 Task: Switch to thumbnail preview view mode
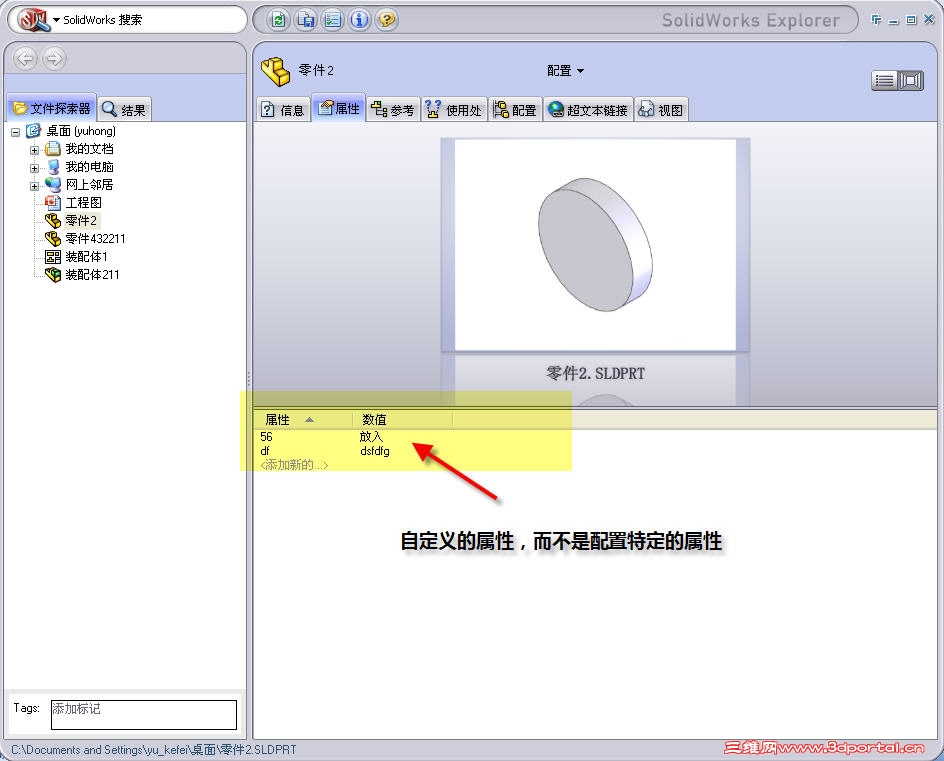click(x=911, y=80)
